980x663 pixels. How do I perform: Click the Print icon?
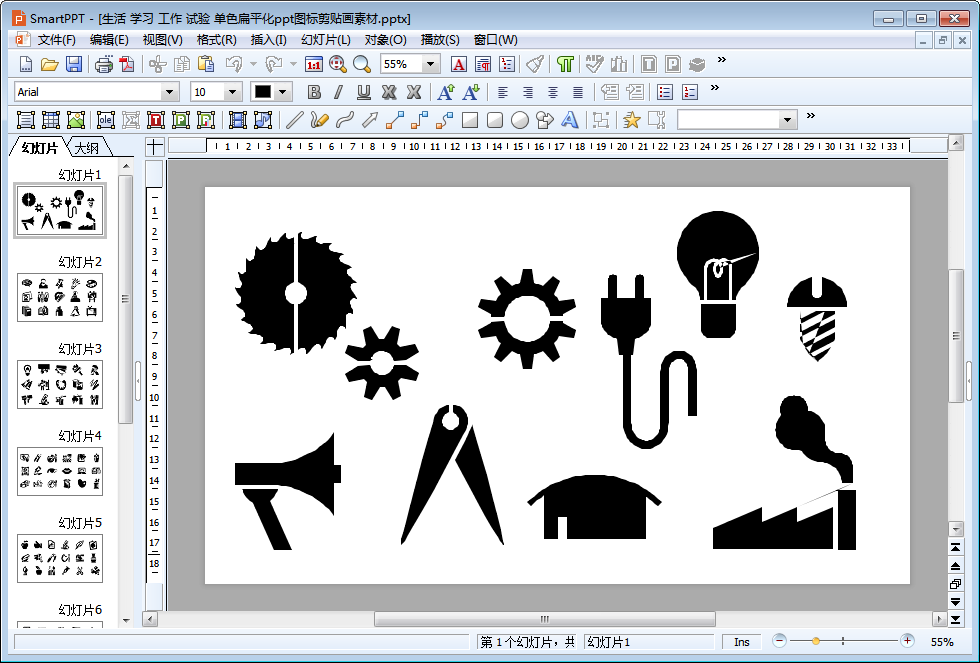coord(103,64)
